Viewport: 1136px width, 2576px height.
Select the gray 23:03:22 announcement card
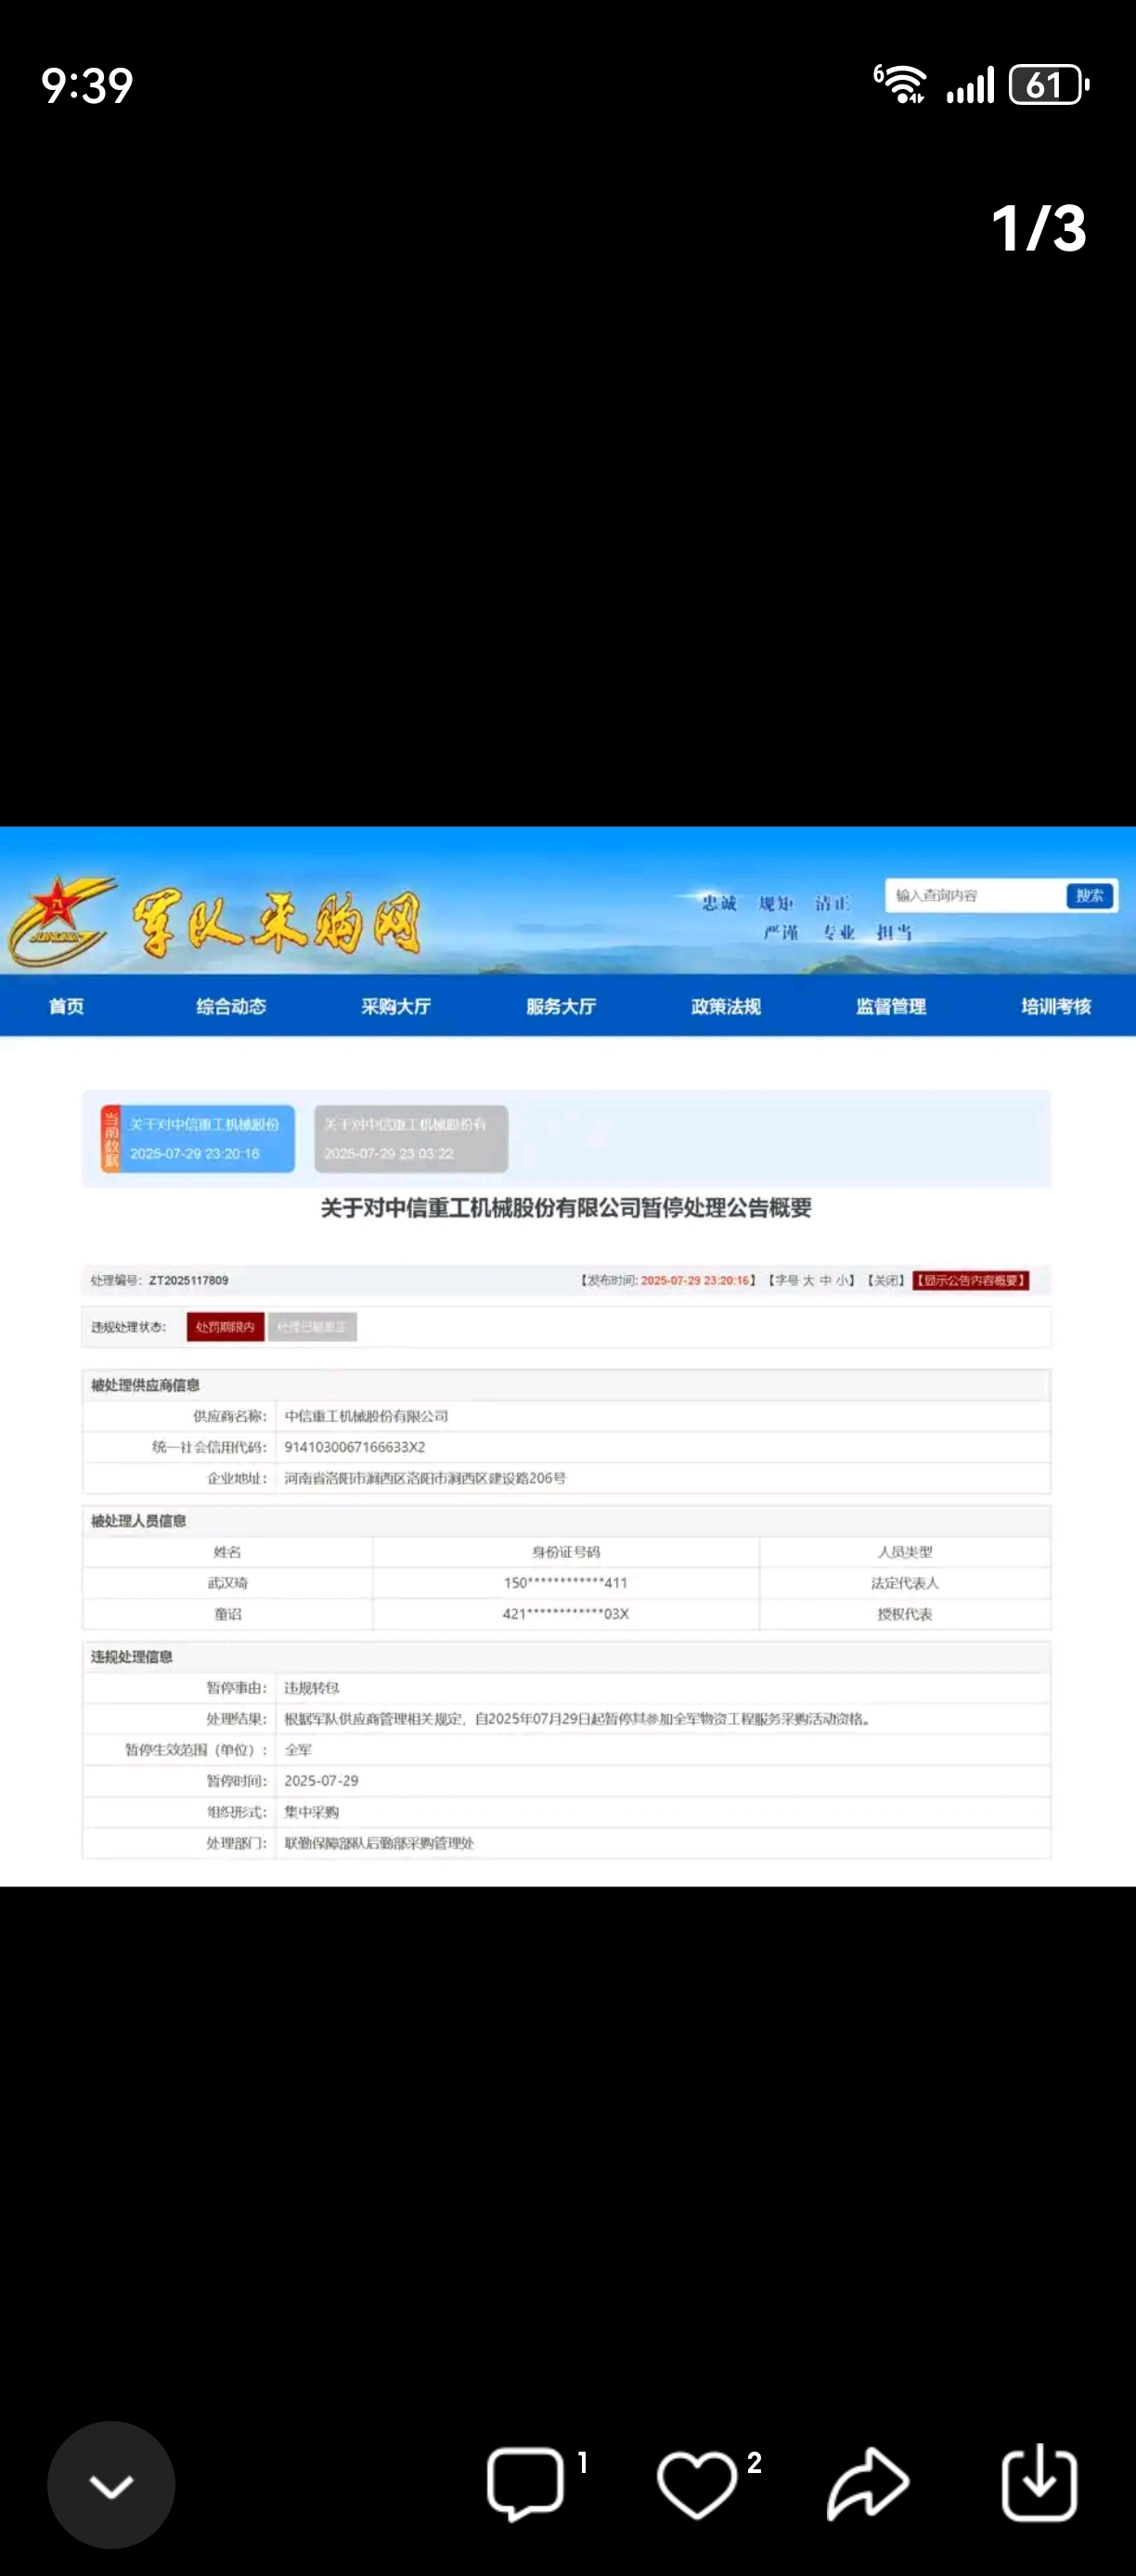tap(411, 1138)
